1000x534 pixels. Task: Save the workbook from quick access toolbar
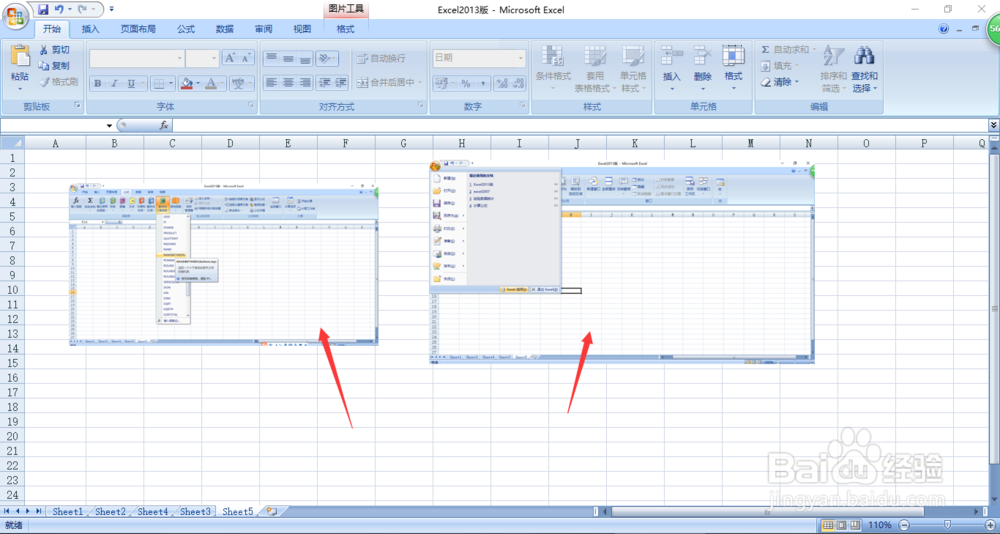[x=43, y=9]
